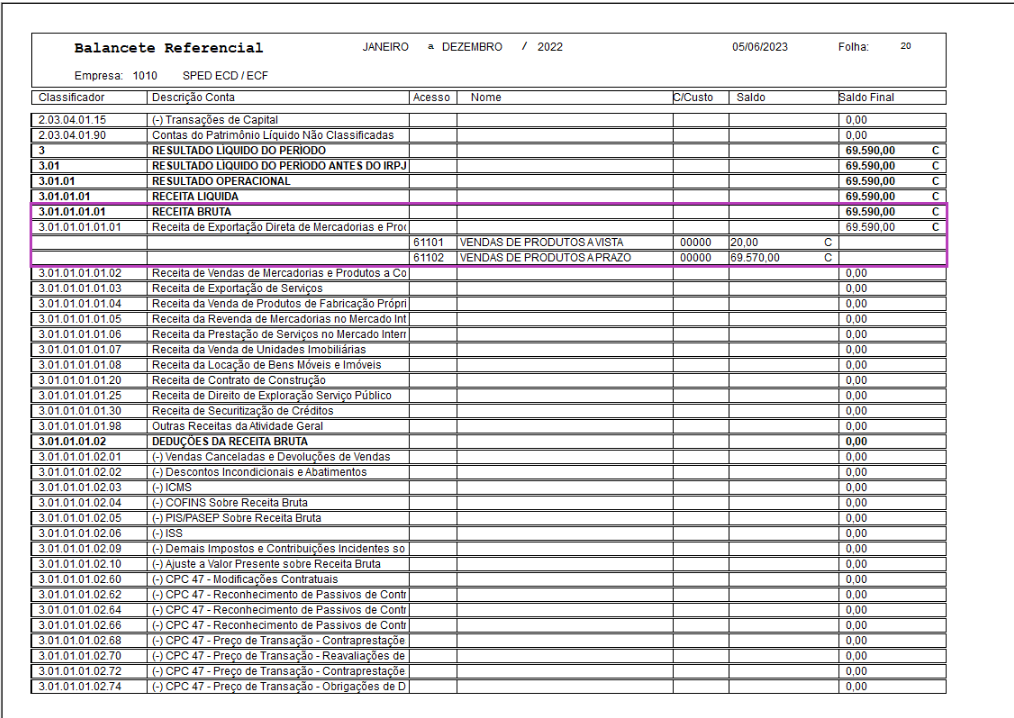The image size is (1014, 718).
Task: Click '(-) Ajuste a Valor Presente sobre Receita Bruta'
Action: coord(266,564)
